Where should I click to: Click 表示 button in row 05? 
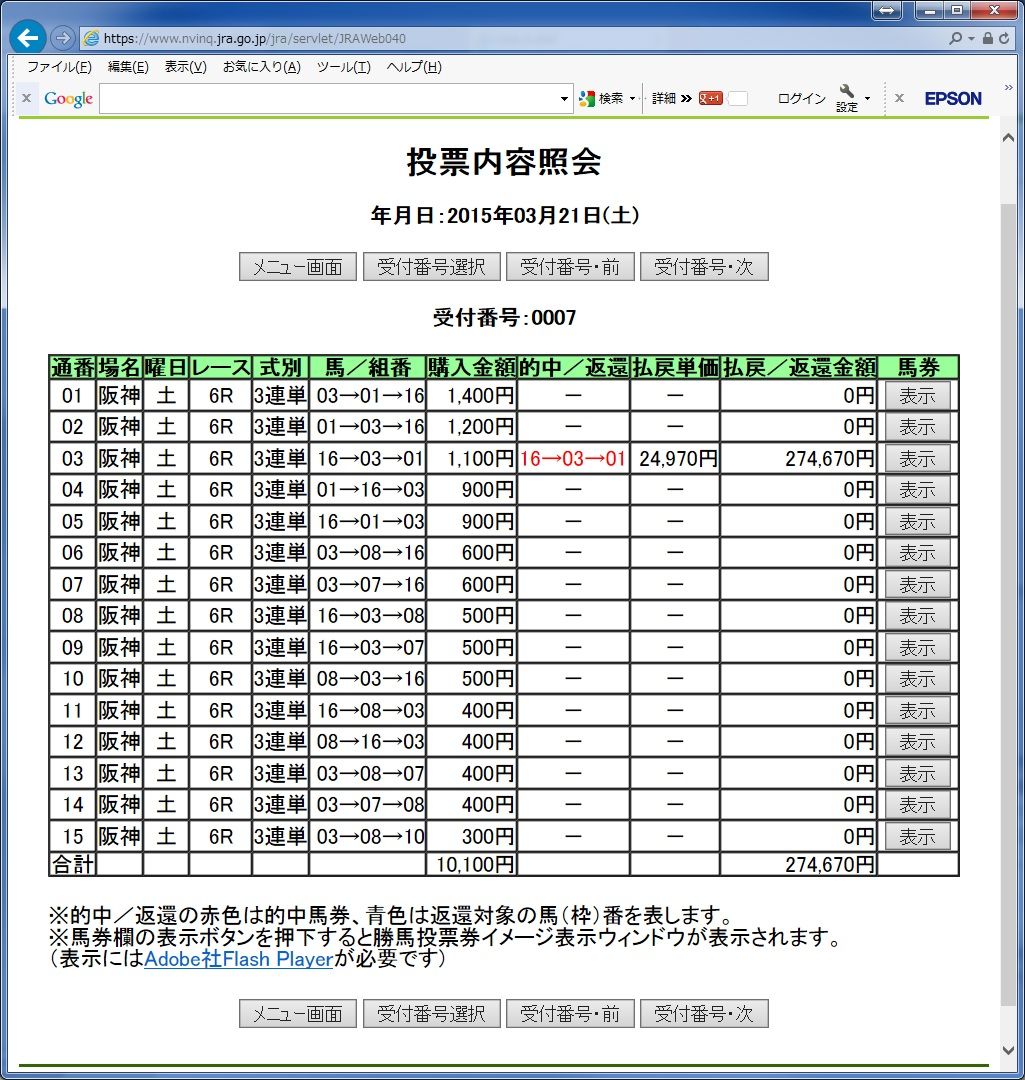918,521
